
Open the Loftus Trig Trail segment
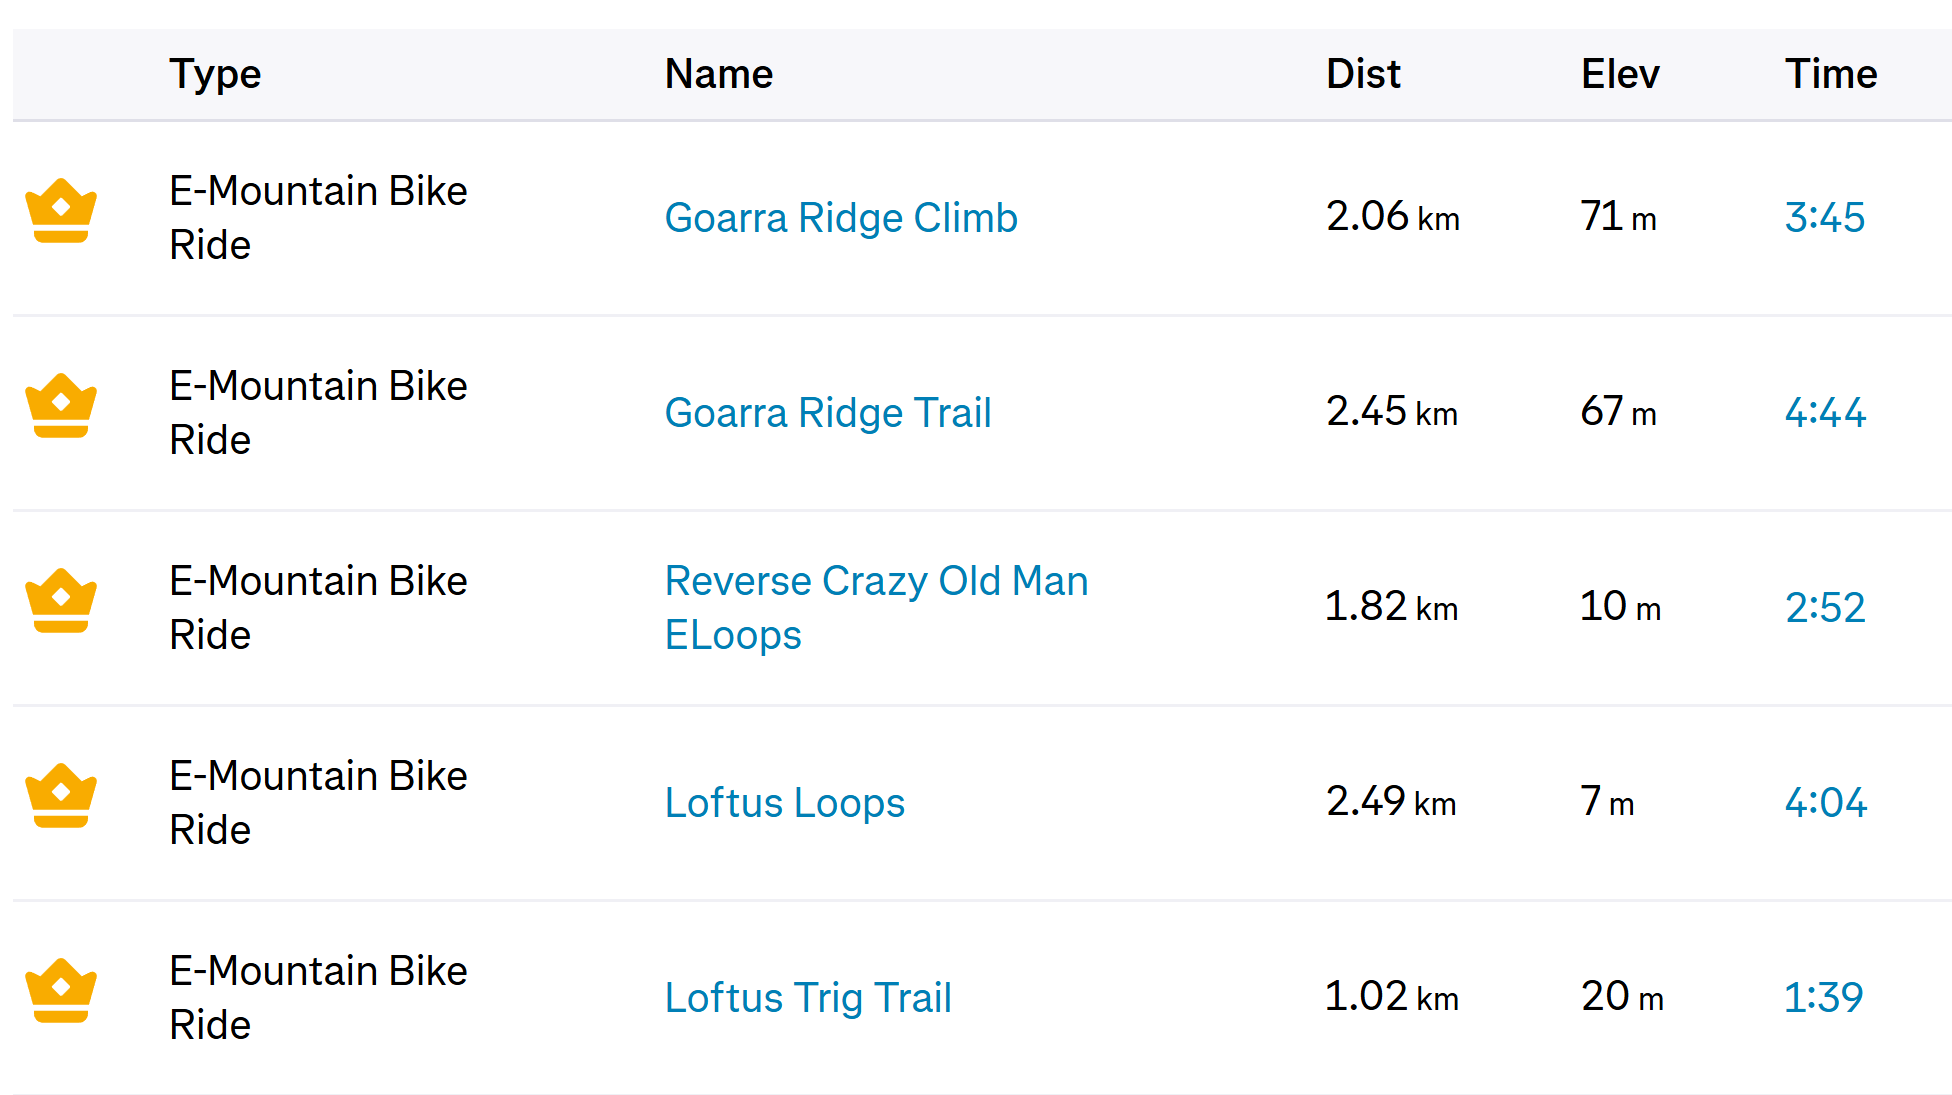pos(808,998)
